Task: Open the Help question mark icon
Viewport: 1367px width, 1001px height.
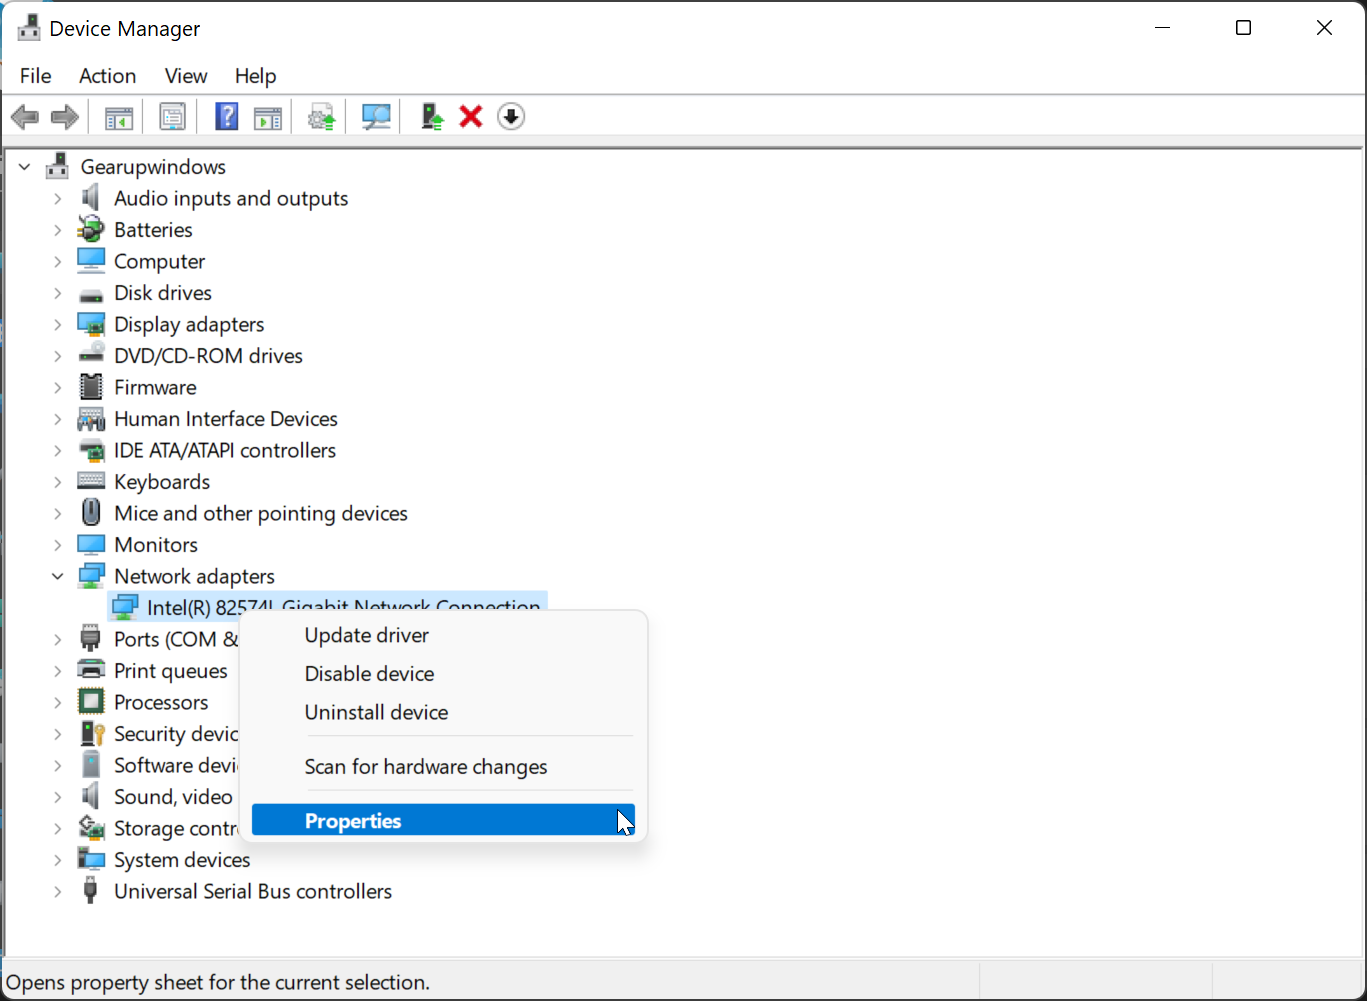Action: tap(227, 117)
